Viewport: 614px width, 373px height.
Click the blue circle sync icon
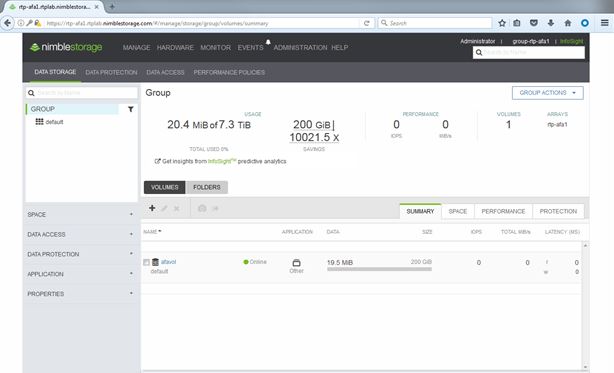pos(585,23)
